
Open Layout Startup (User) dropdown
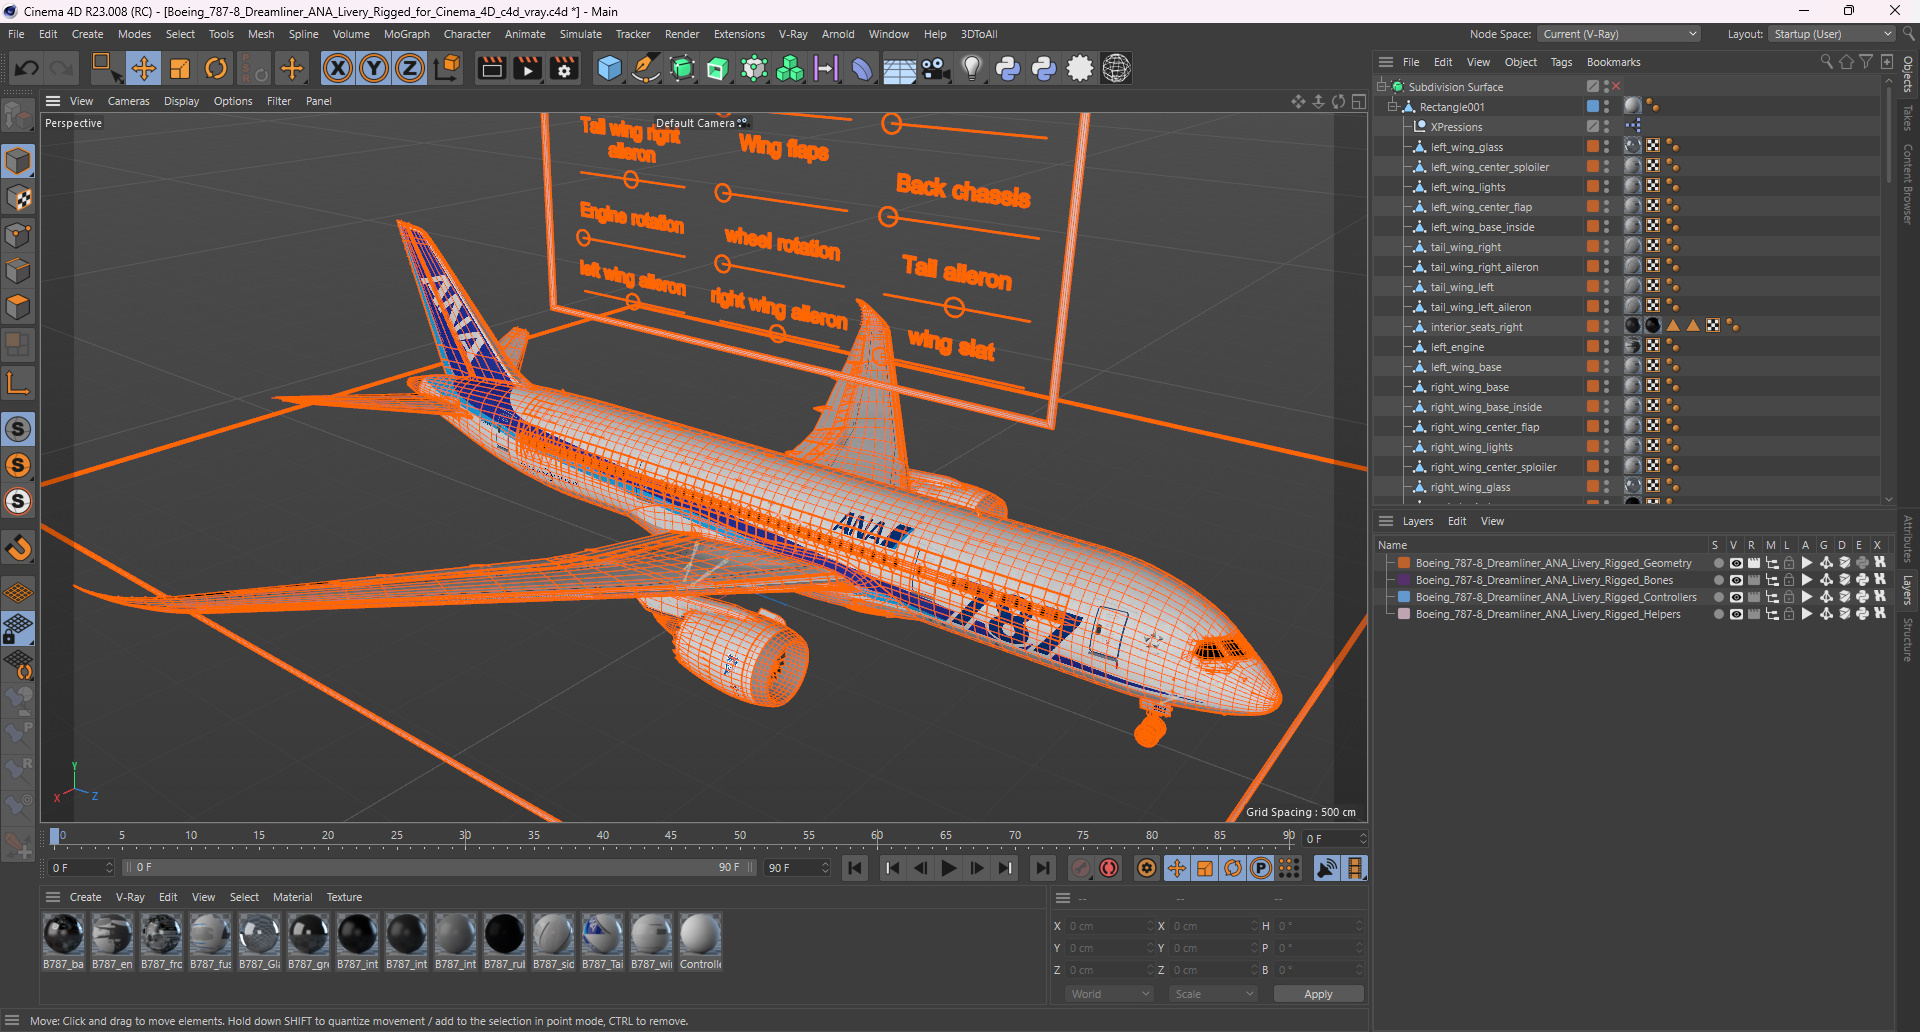point(1832,34)
